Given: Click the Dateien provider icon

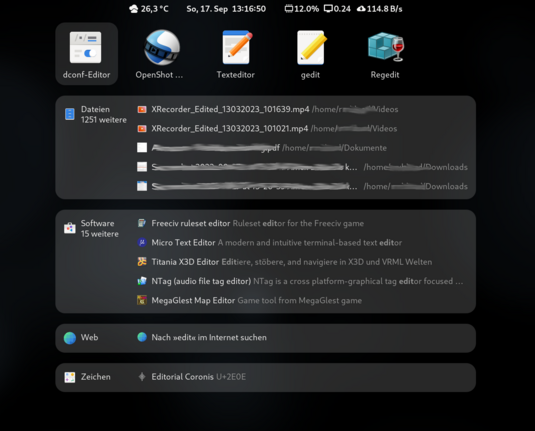Looking at the screenshot, I should tap(70, 114).
